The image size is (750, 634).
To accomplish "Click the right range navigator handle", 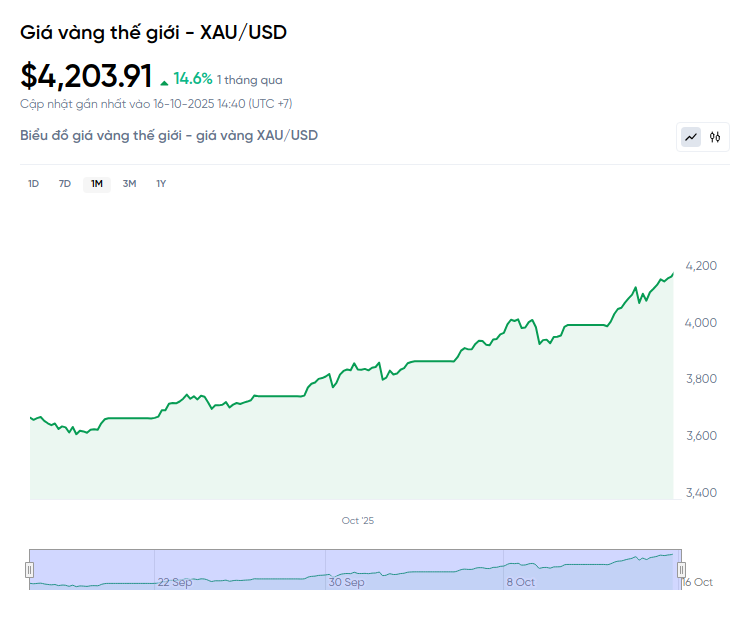I will click(681, 570).
